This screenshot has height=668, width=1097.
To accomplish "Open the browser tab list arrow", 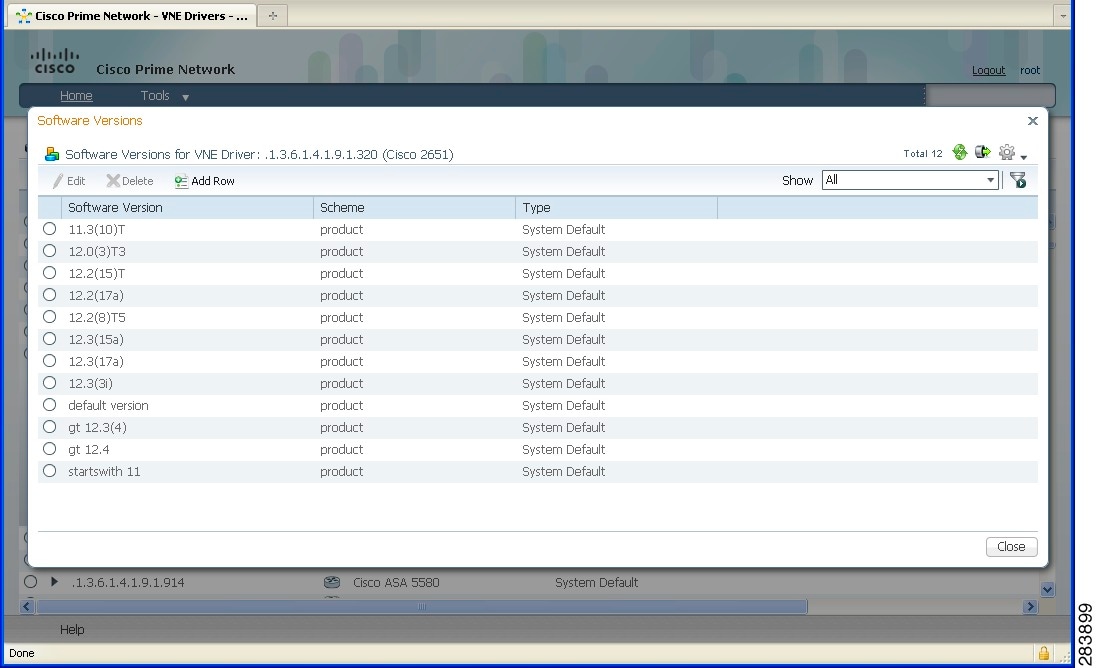I will pos(1063,15).
